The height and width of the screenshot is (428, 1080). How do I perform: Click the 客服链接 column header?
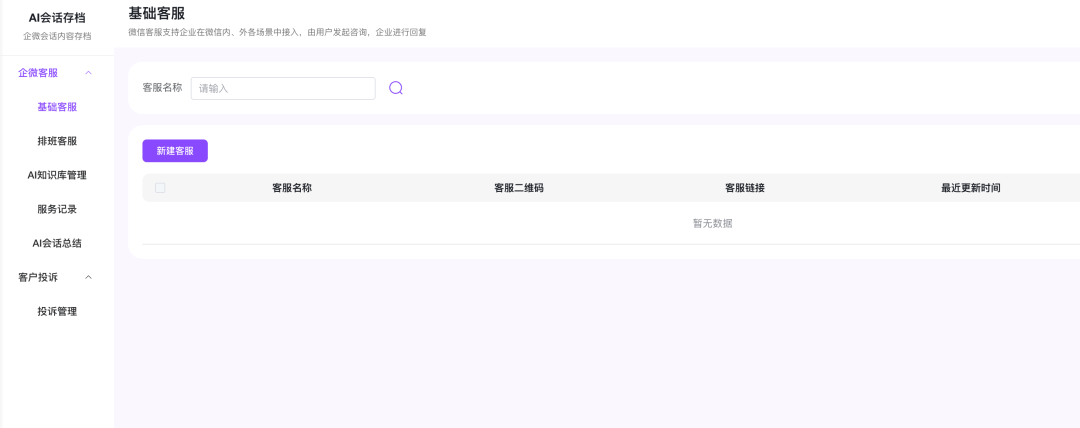coord(745,188)
